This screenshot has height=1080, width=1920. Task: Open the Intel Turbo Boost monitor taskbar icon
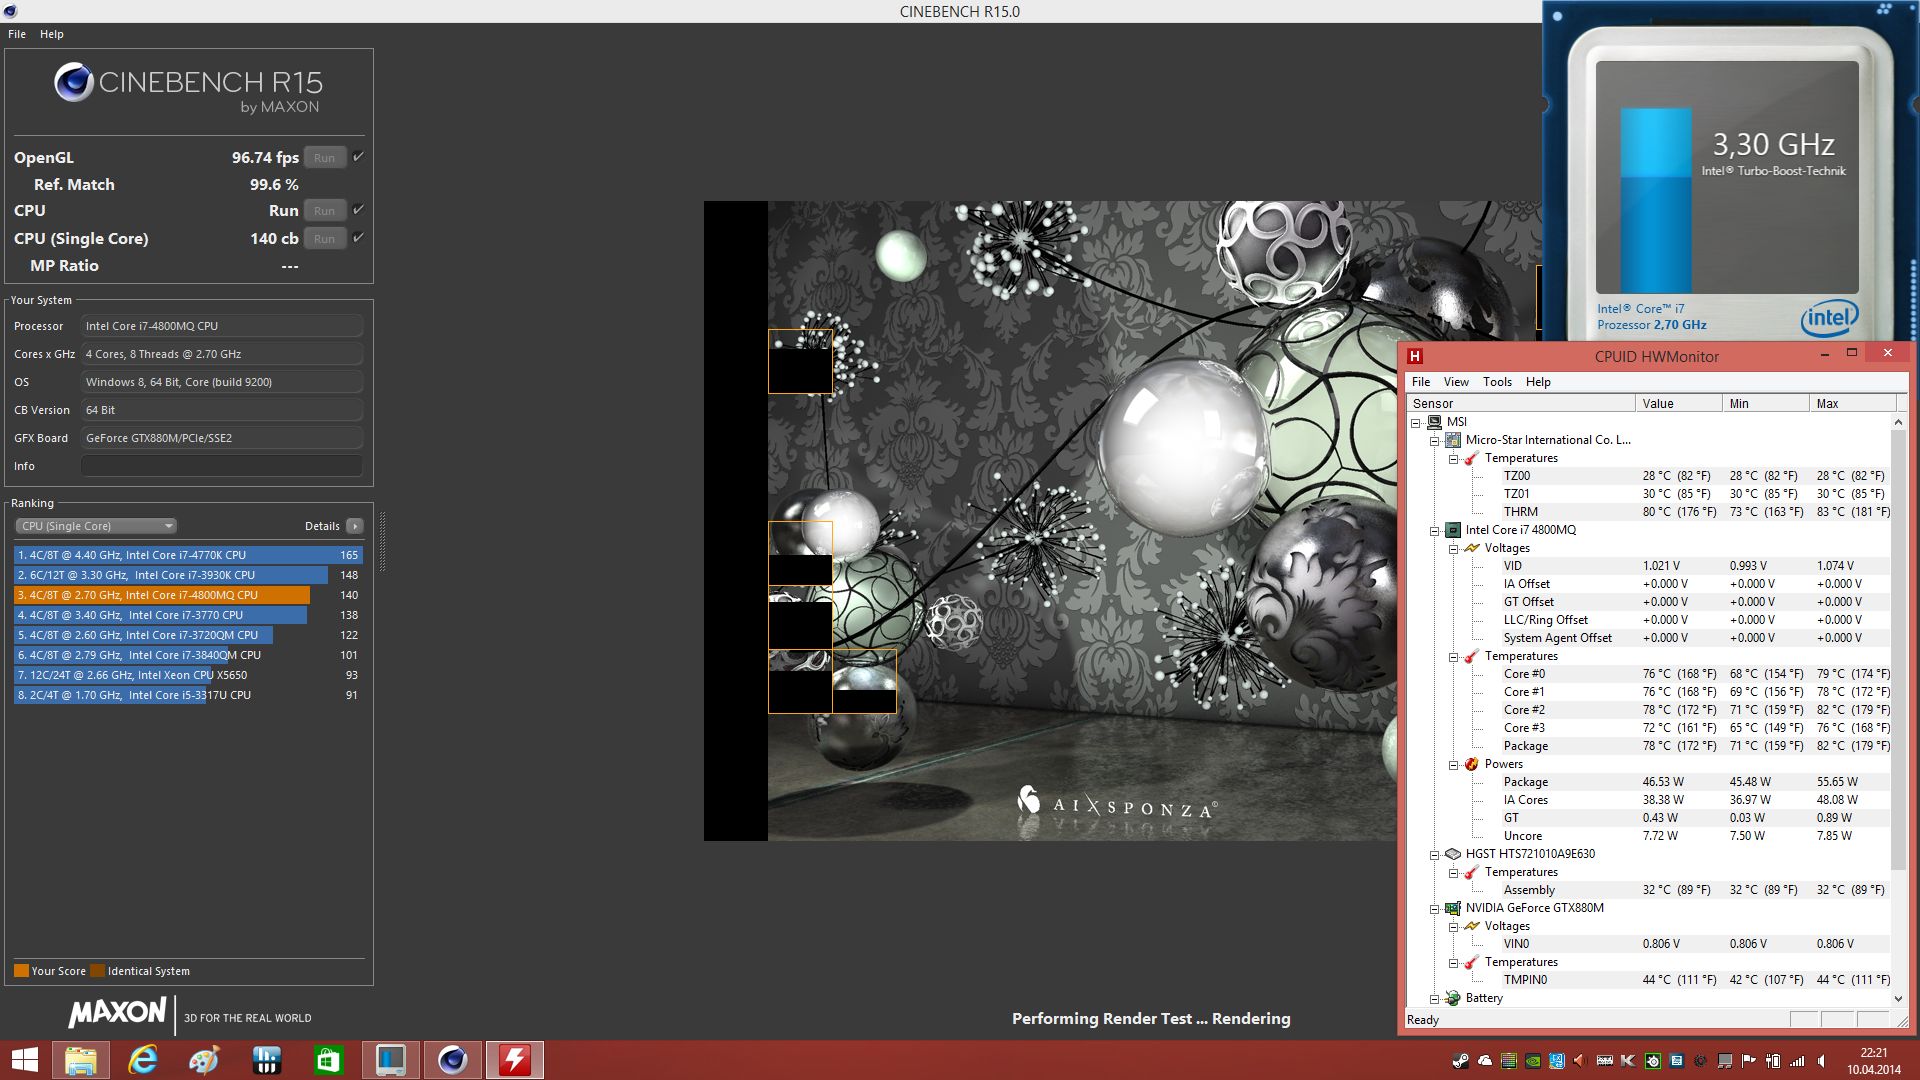(x=390, y=1060)
